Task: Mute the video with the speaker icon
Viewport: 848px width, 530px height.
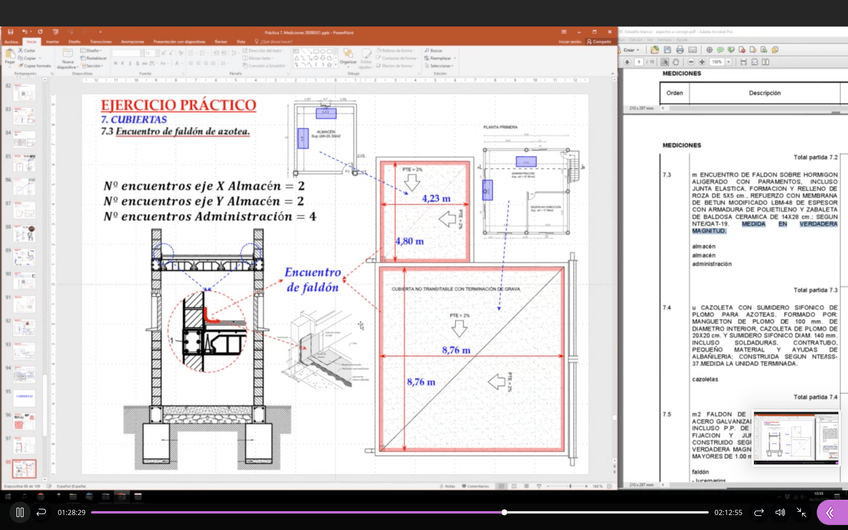Action: click(x=780, y=512)
